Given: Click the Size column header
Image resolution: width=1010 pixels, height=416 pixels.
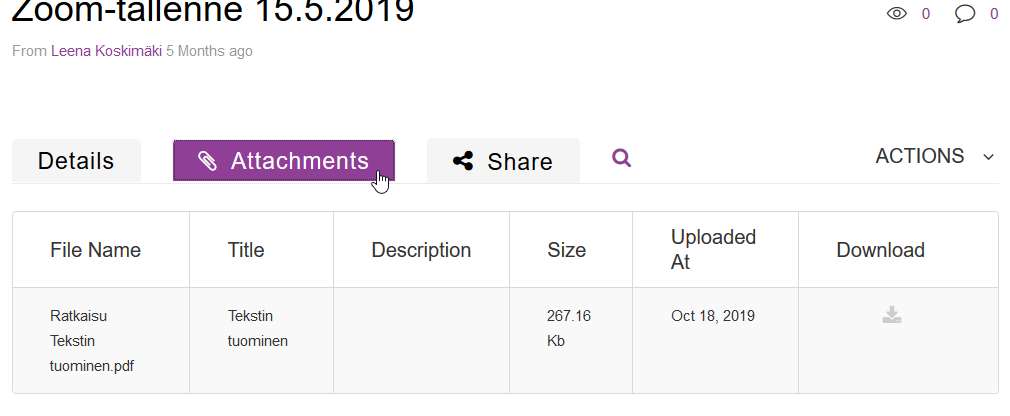Looking at the screenshot, I should (567, 250).
